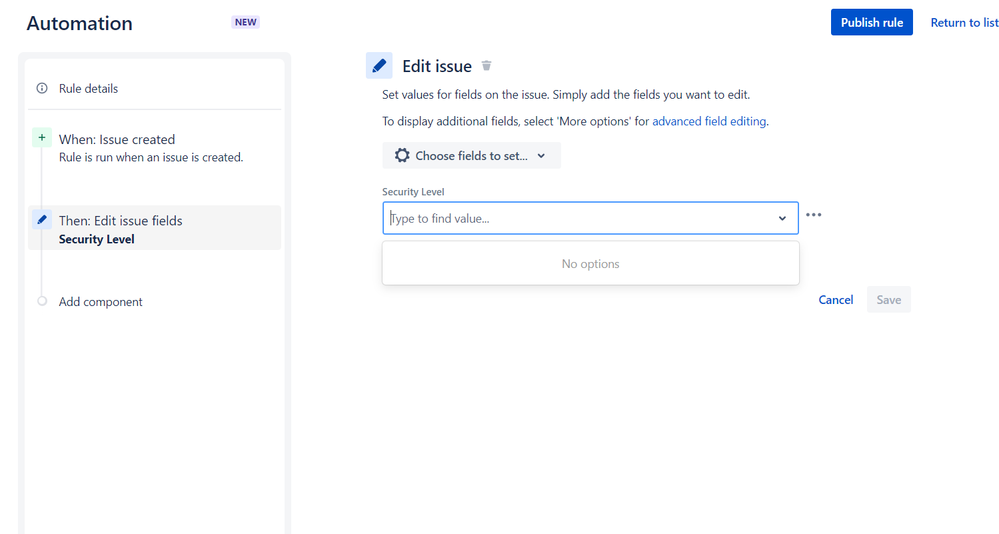The image size is (999, 534).
Task: Click the pencil icon beside Then: Edit issue fields
Action: click(x=42, y=220)
